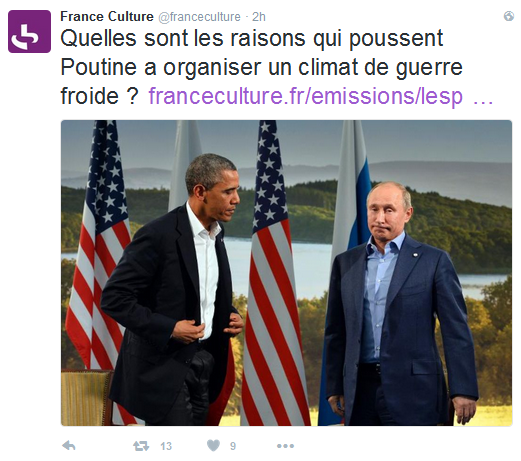
Task: Click the France Culture display name
Action: (107, 16)
